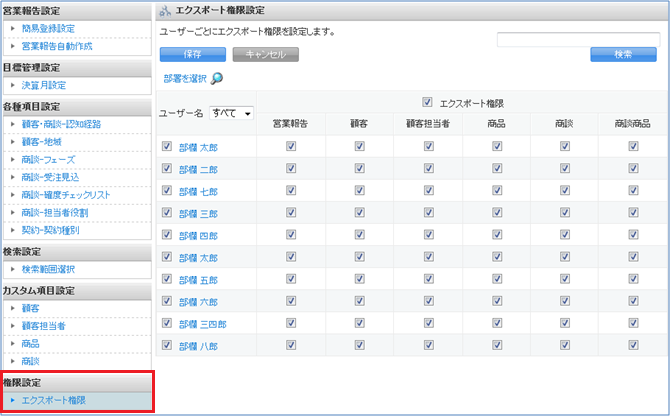Select エクスポート権限 menu item in sidebar
This screenshot has height=416, width=670.
[x=53, y=400]
